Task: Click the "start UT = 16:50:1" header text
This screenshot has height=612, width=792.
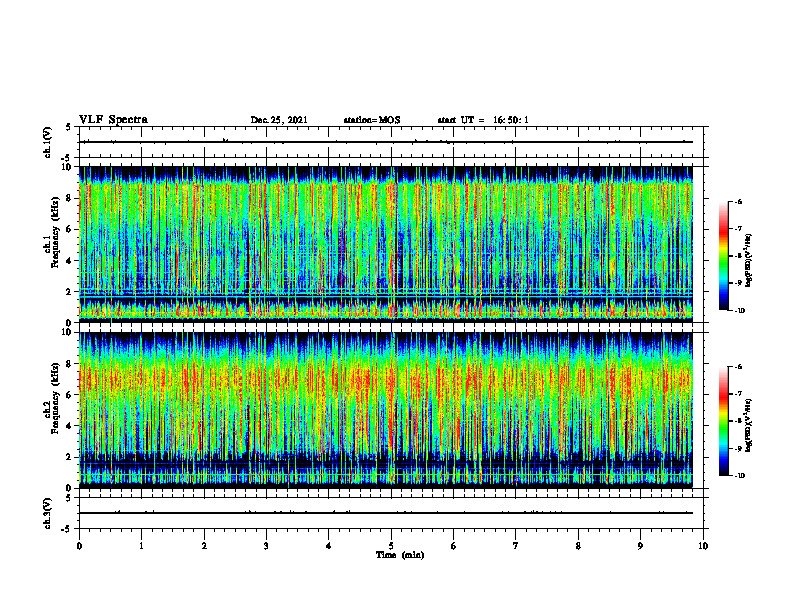Action: click(483, 120)
